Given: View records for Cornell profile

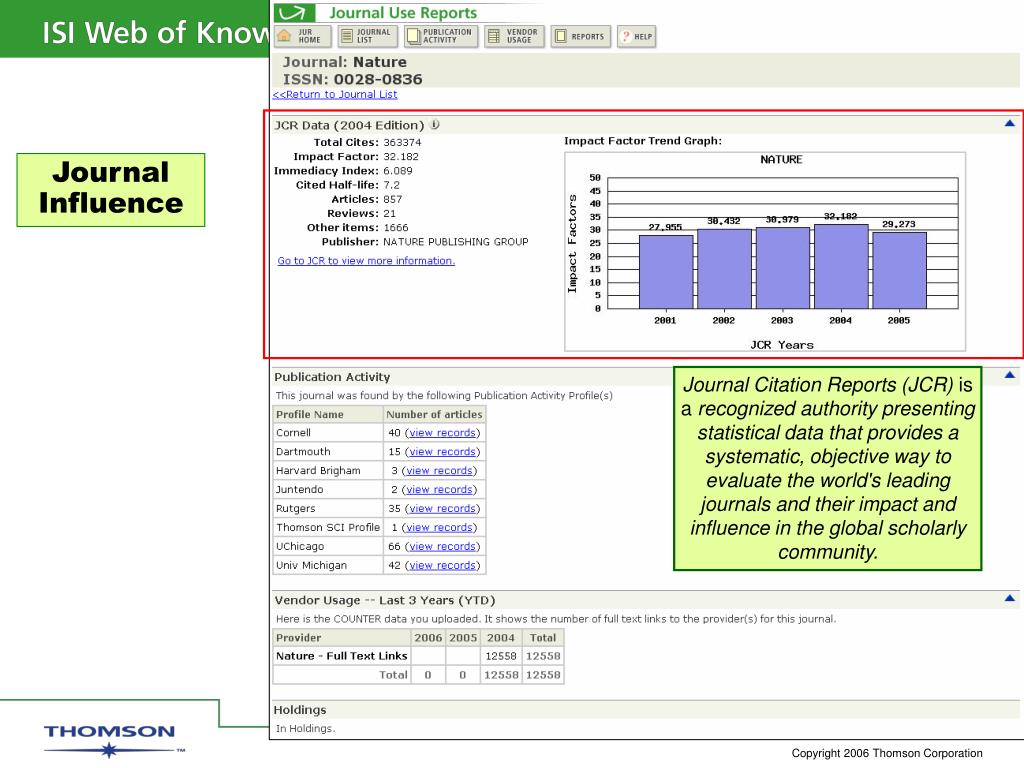Looking at the screenshot, I should coord(442,432).
